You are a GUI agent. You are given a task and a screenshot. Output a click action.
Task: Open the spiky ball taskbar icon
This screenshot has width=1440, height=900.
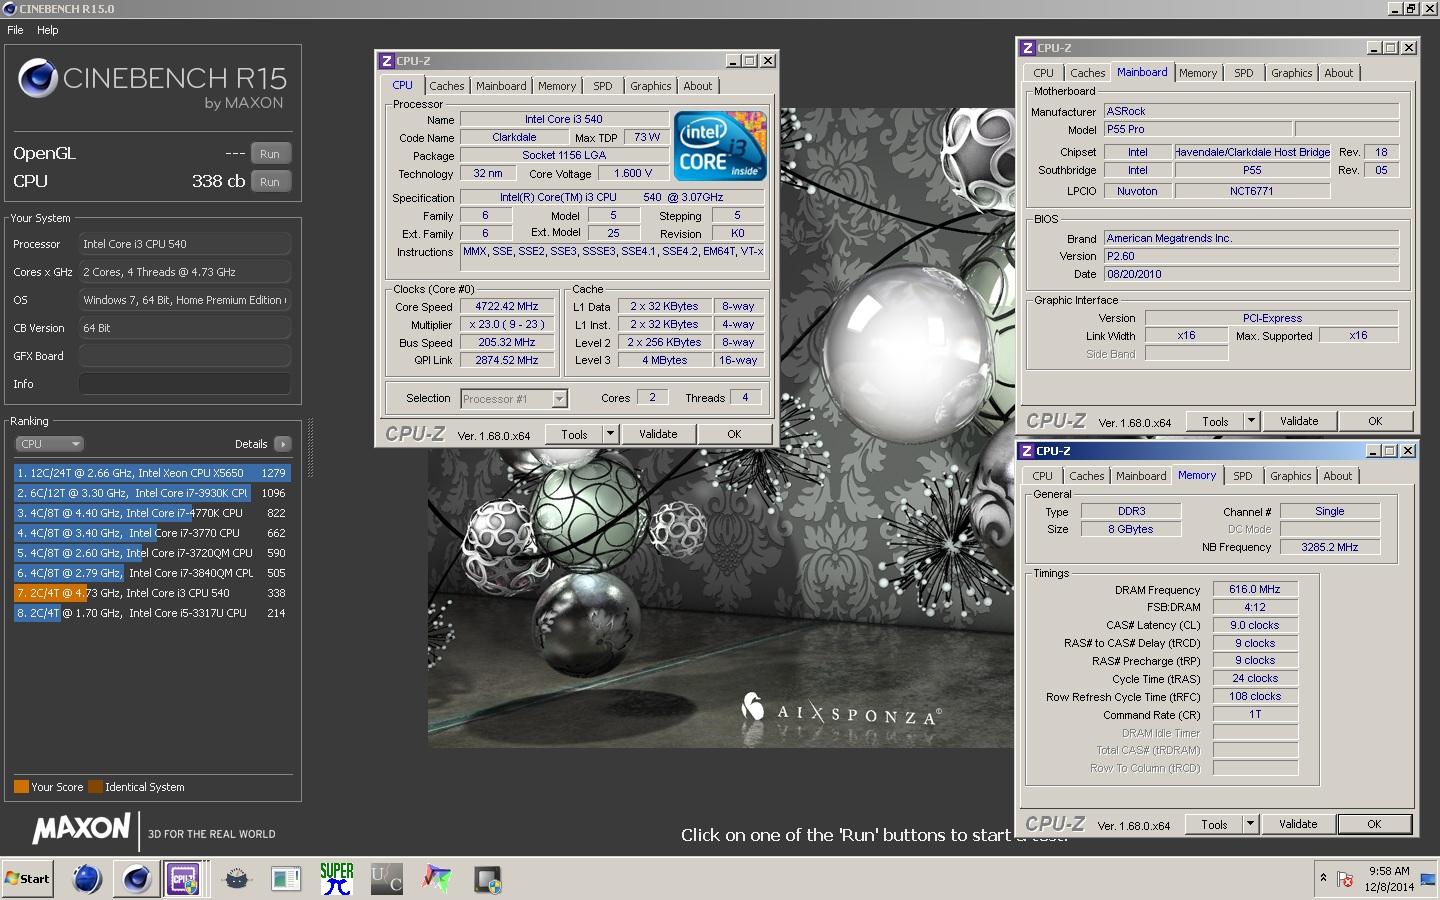point(237,879)
